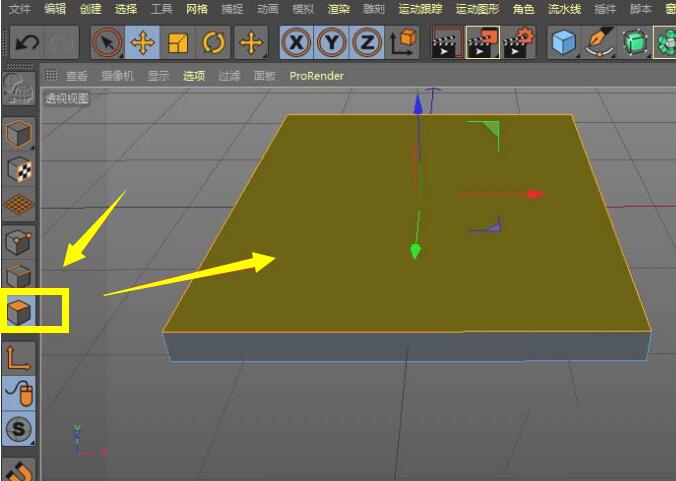Open the 角色 menu

point(523,9)
